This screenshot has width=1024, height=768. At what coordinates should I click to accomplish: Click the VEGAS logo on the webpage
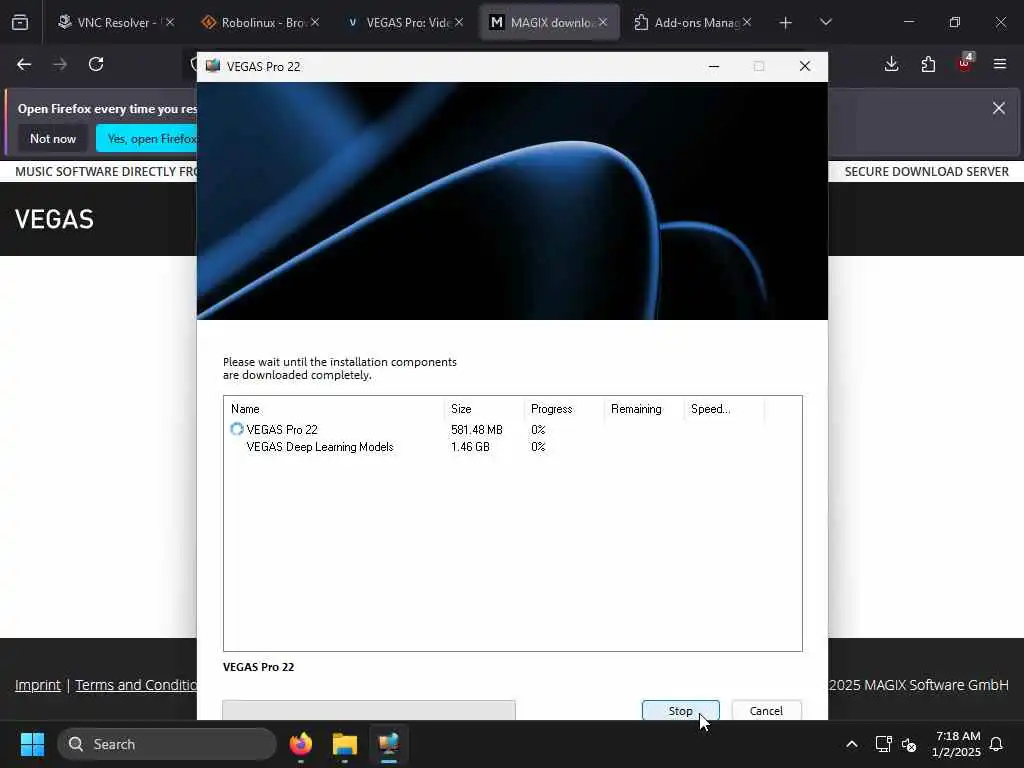tap(54, 219)
